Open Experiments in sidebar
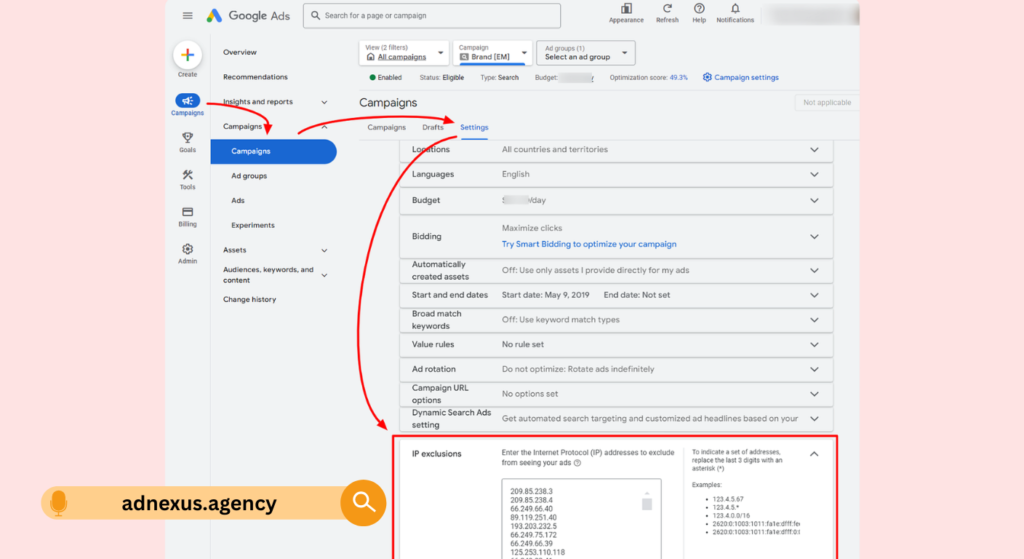Image resolution: width=1024 pixels, height=559 pixels. click(253, 225)
